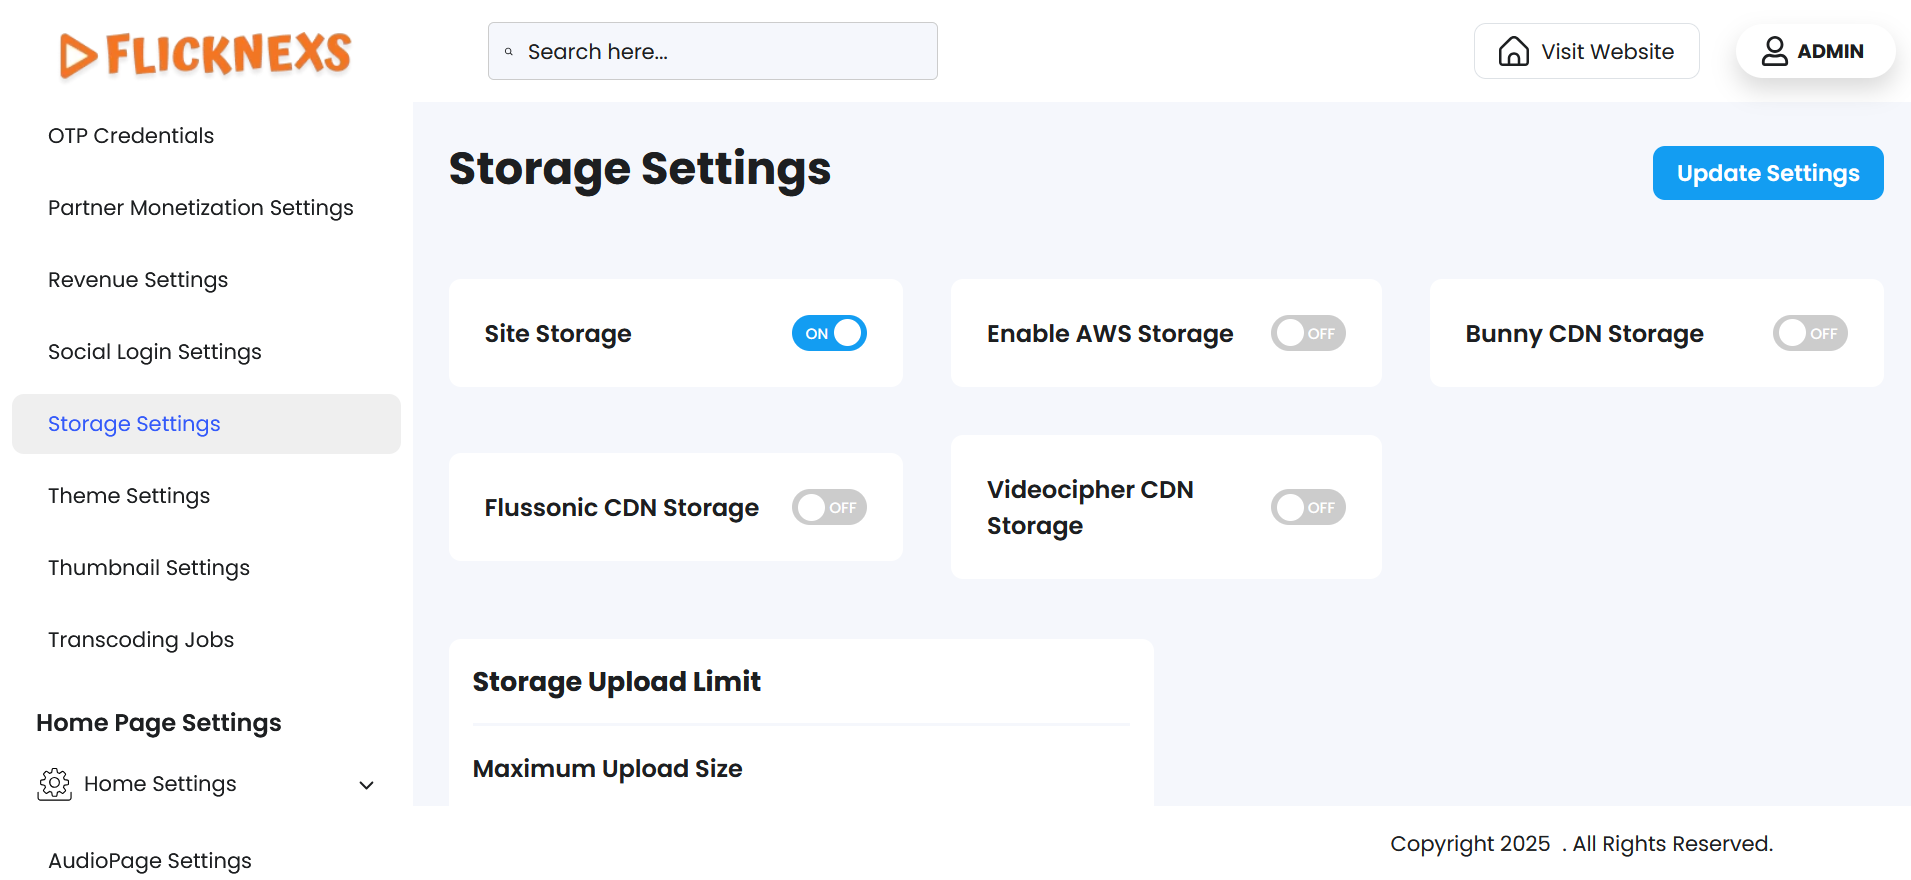The image size is (1911, 880).
Task: Click the admin user profile icon
Action: point(1774,51)
